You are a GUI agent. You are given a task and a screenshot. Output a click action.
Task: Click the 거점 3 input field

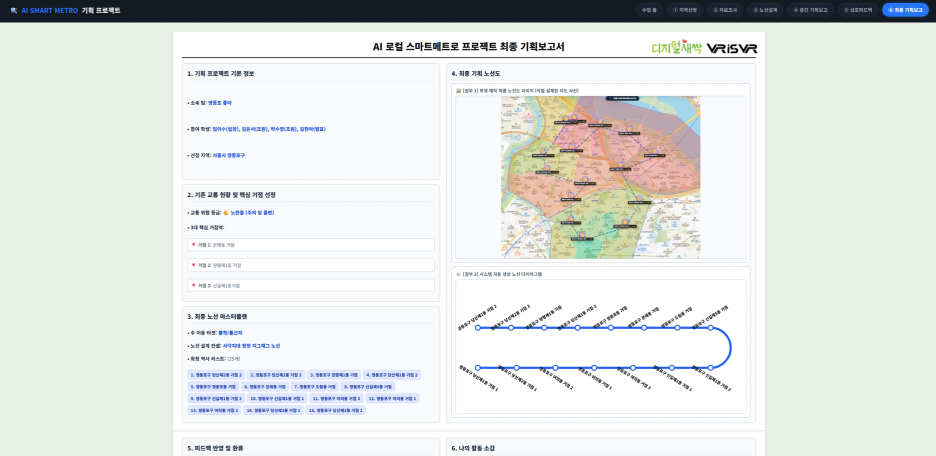point(311,285)
